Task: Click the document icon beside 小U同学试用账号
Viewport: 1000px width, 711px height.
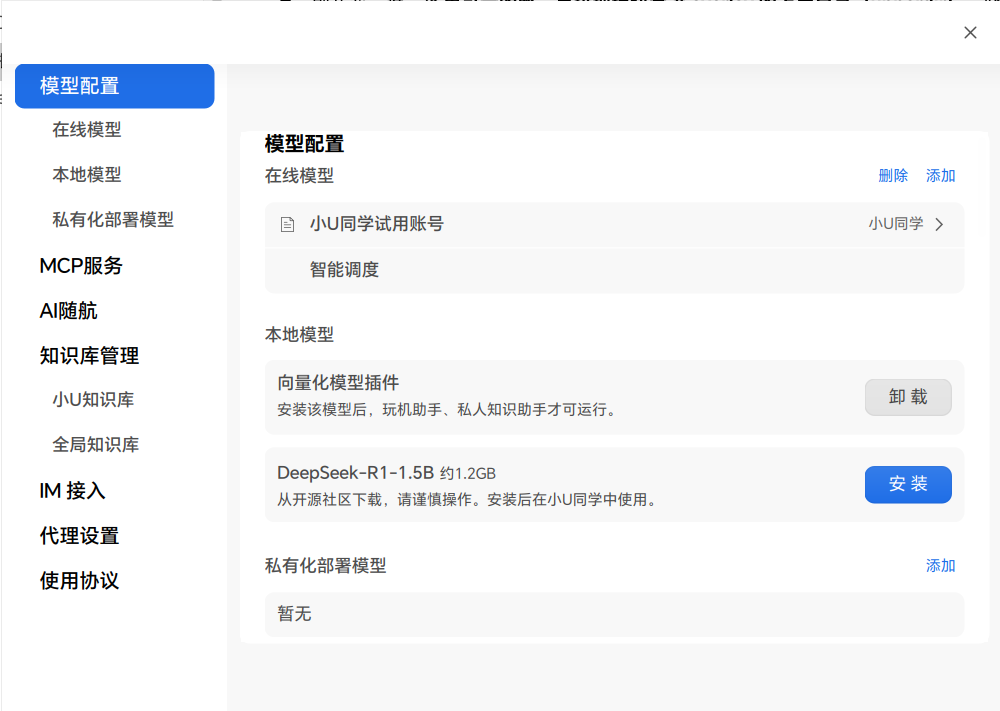Action: tap(288, 224)
